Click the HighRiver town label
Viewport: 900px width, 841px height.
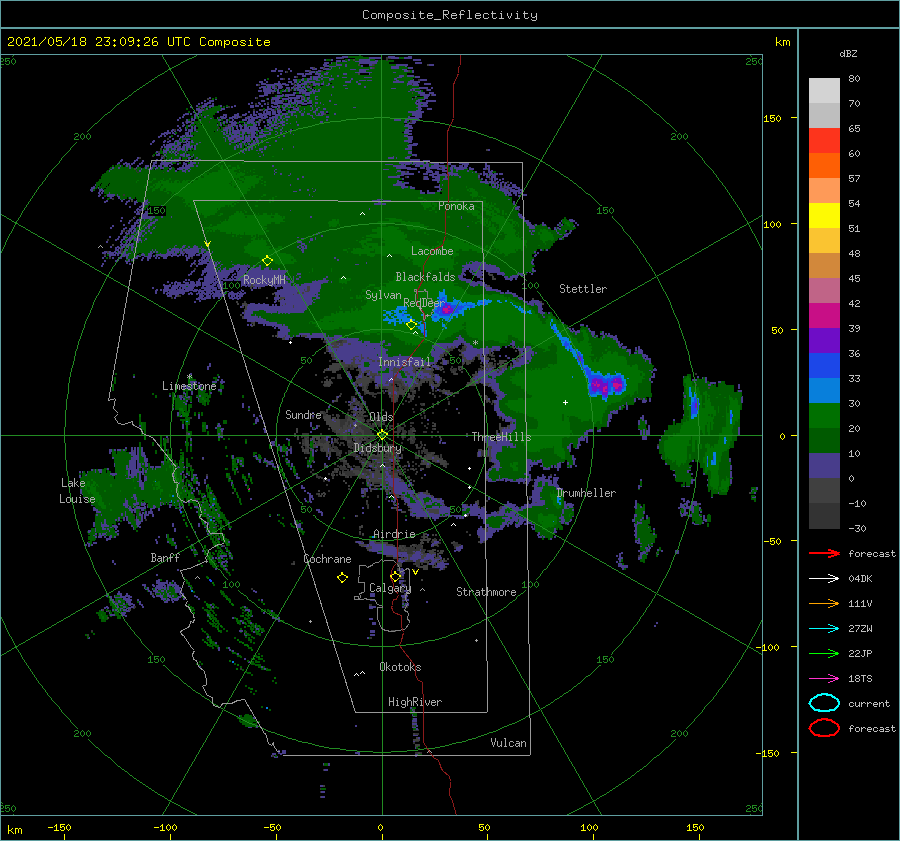click(x=415, y=702)
